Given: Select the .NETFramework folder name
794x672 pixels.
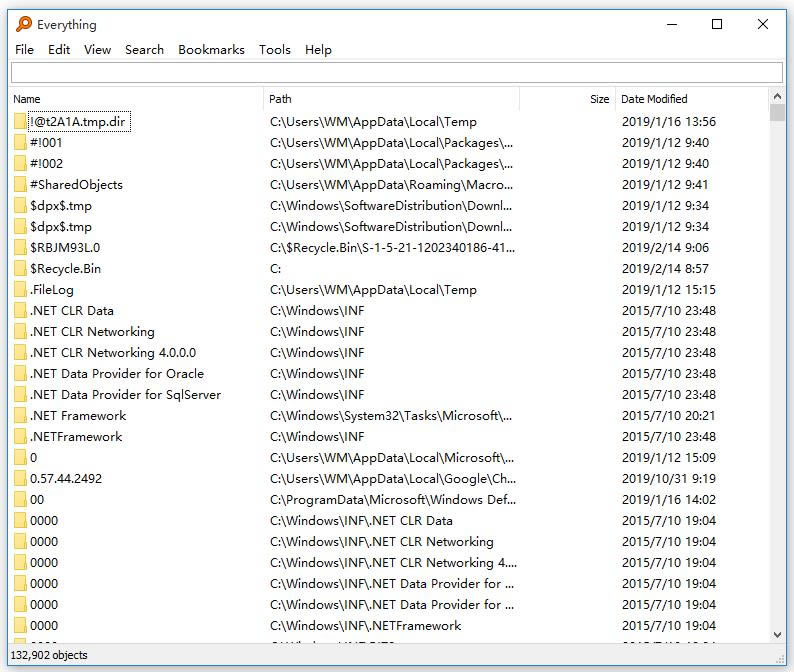Looking at the screenshot, I should coord(76,437).
